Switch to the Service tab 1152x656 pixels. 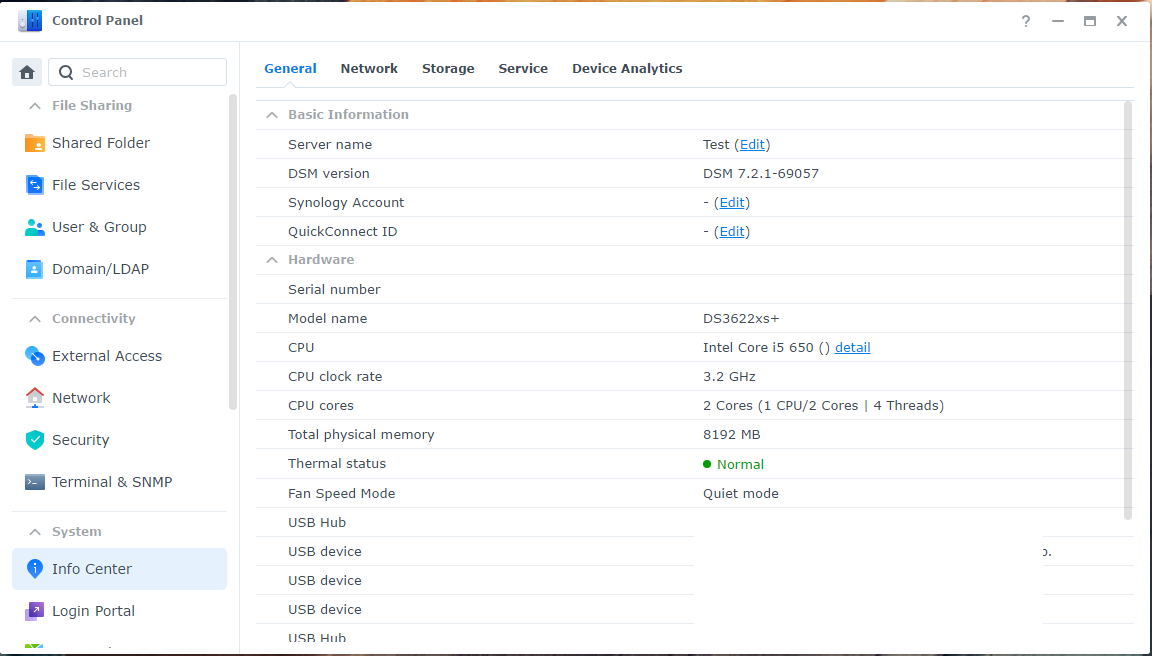point(523,68)
